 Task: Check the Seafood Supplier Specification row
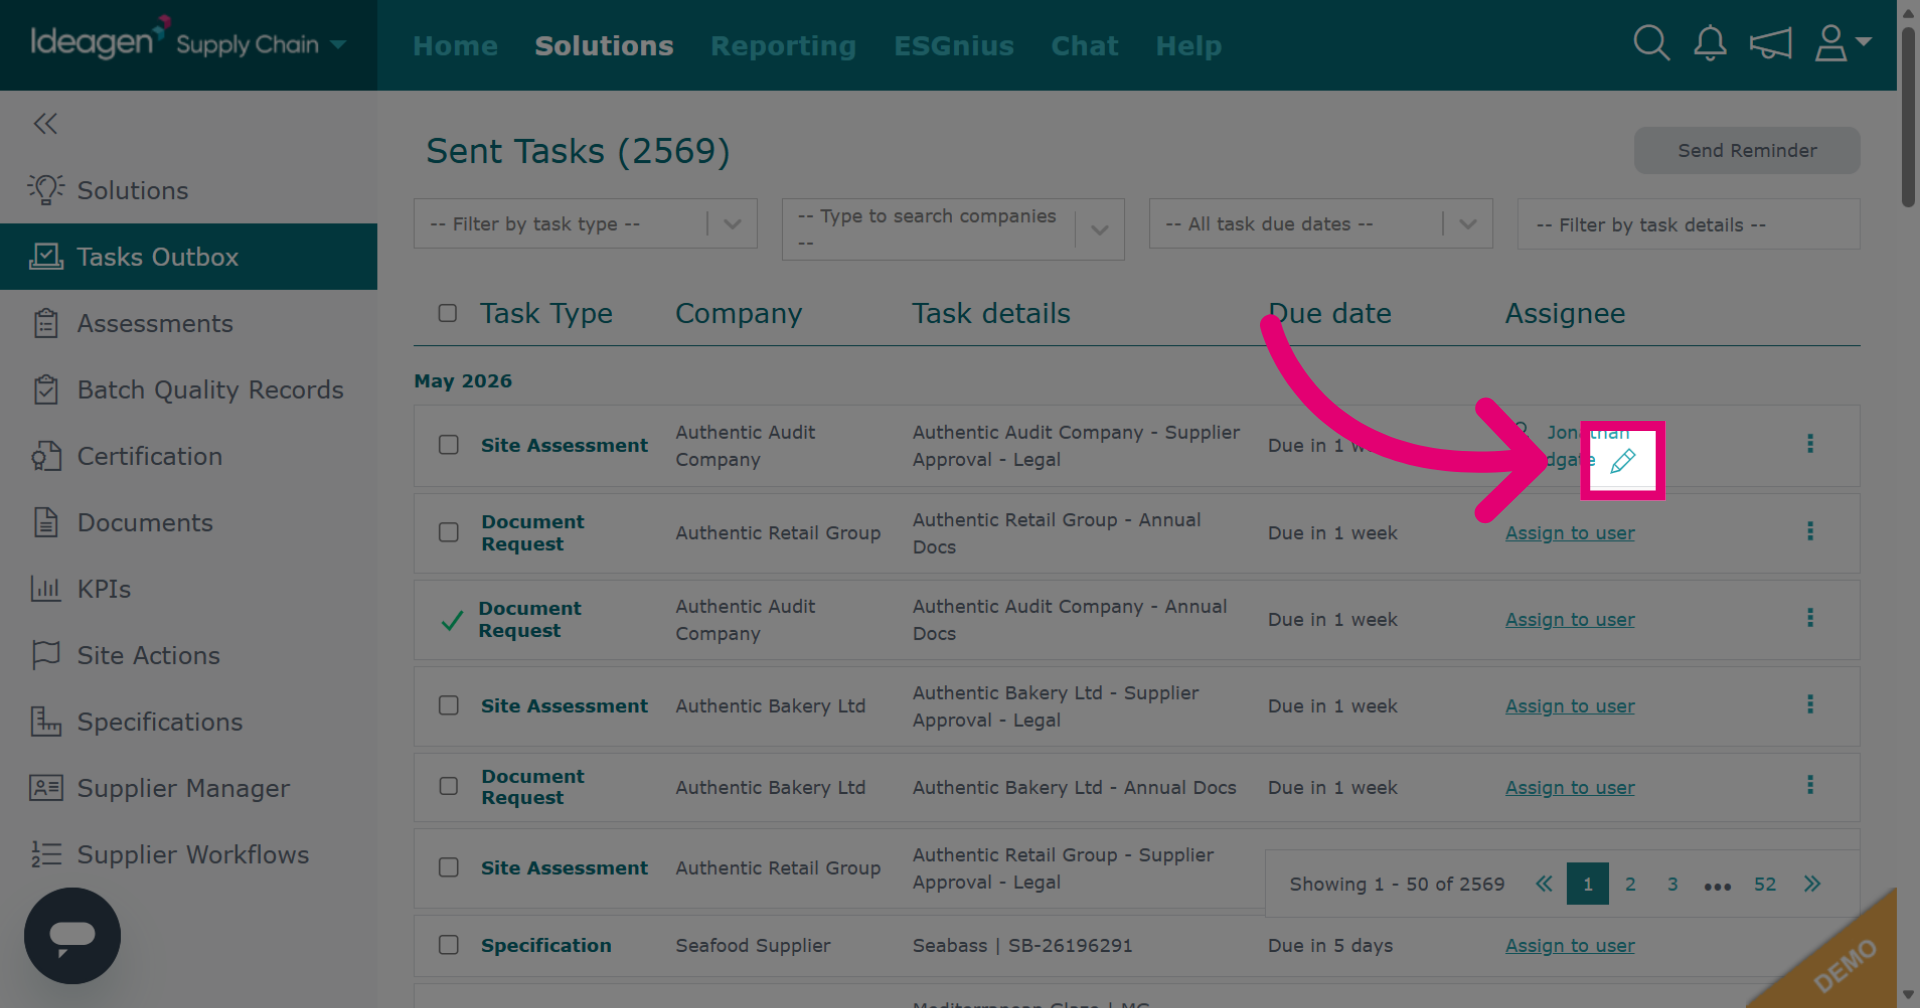[449, 945]
